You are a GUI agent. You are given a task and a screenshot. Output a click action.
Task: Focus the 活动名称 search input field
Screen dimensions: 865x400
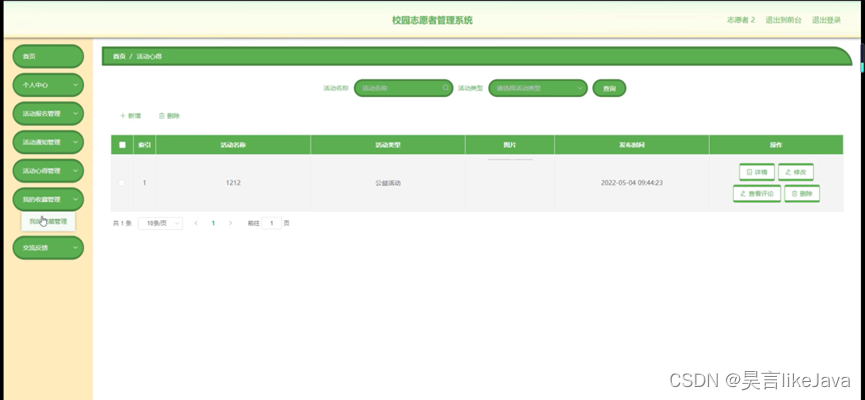click(x=403, y=88)
